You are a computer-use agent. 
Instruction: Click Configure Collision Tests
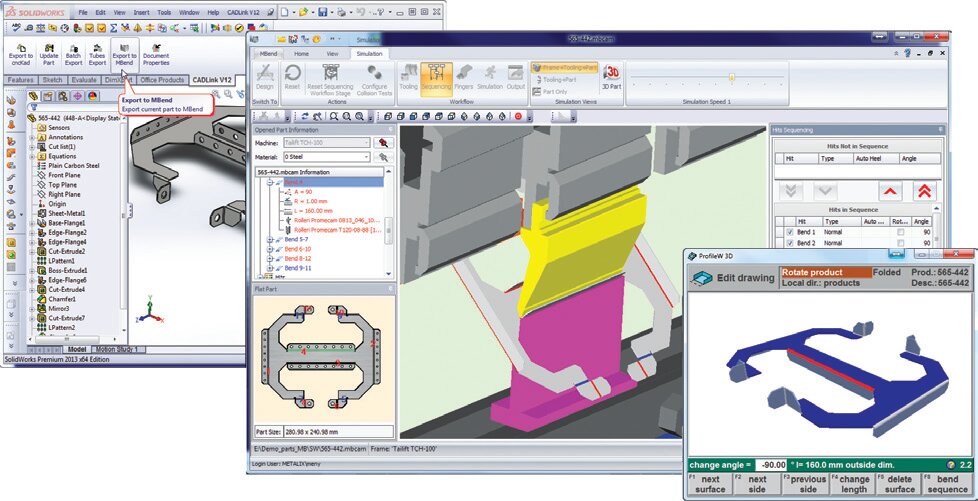374,79
